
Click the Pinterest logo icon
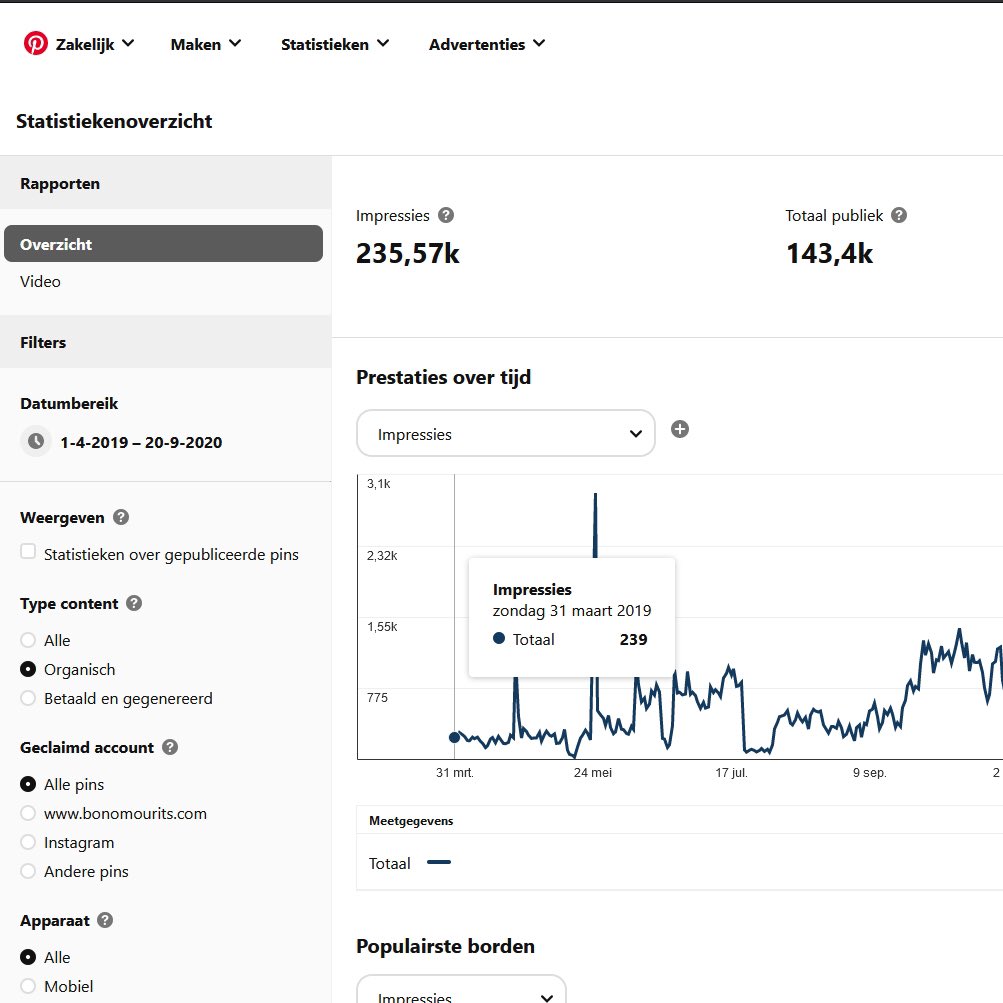[x=36, y=43]
